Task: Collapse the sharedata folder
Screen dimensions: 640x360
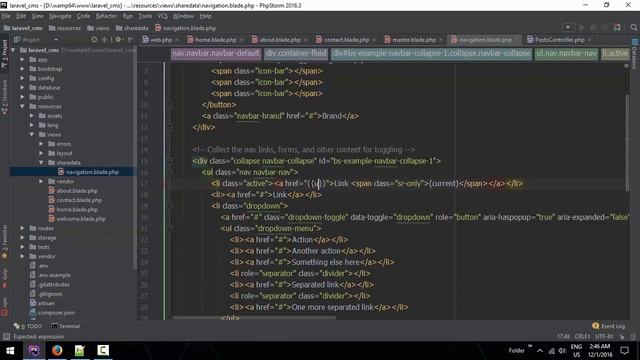Action: 41,163
